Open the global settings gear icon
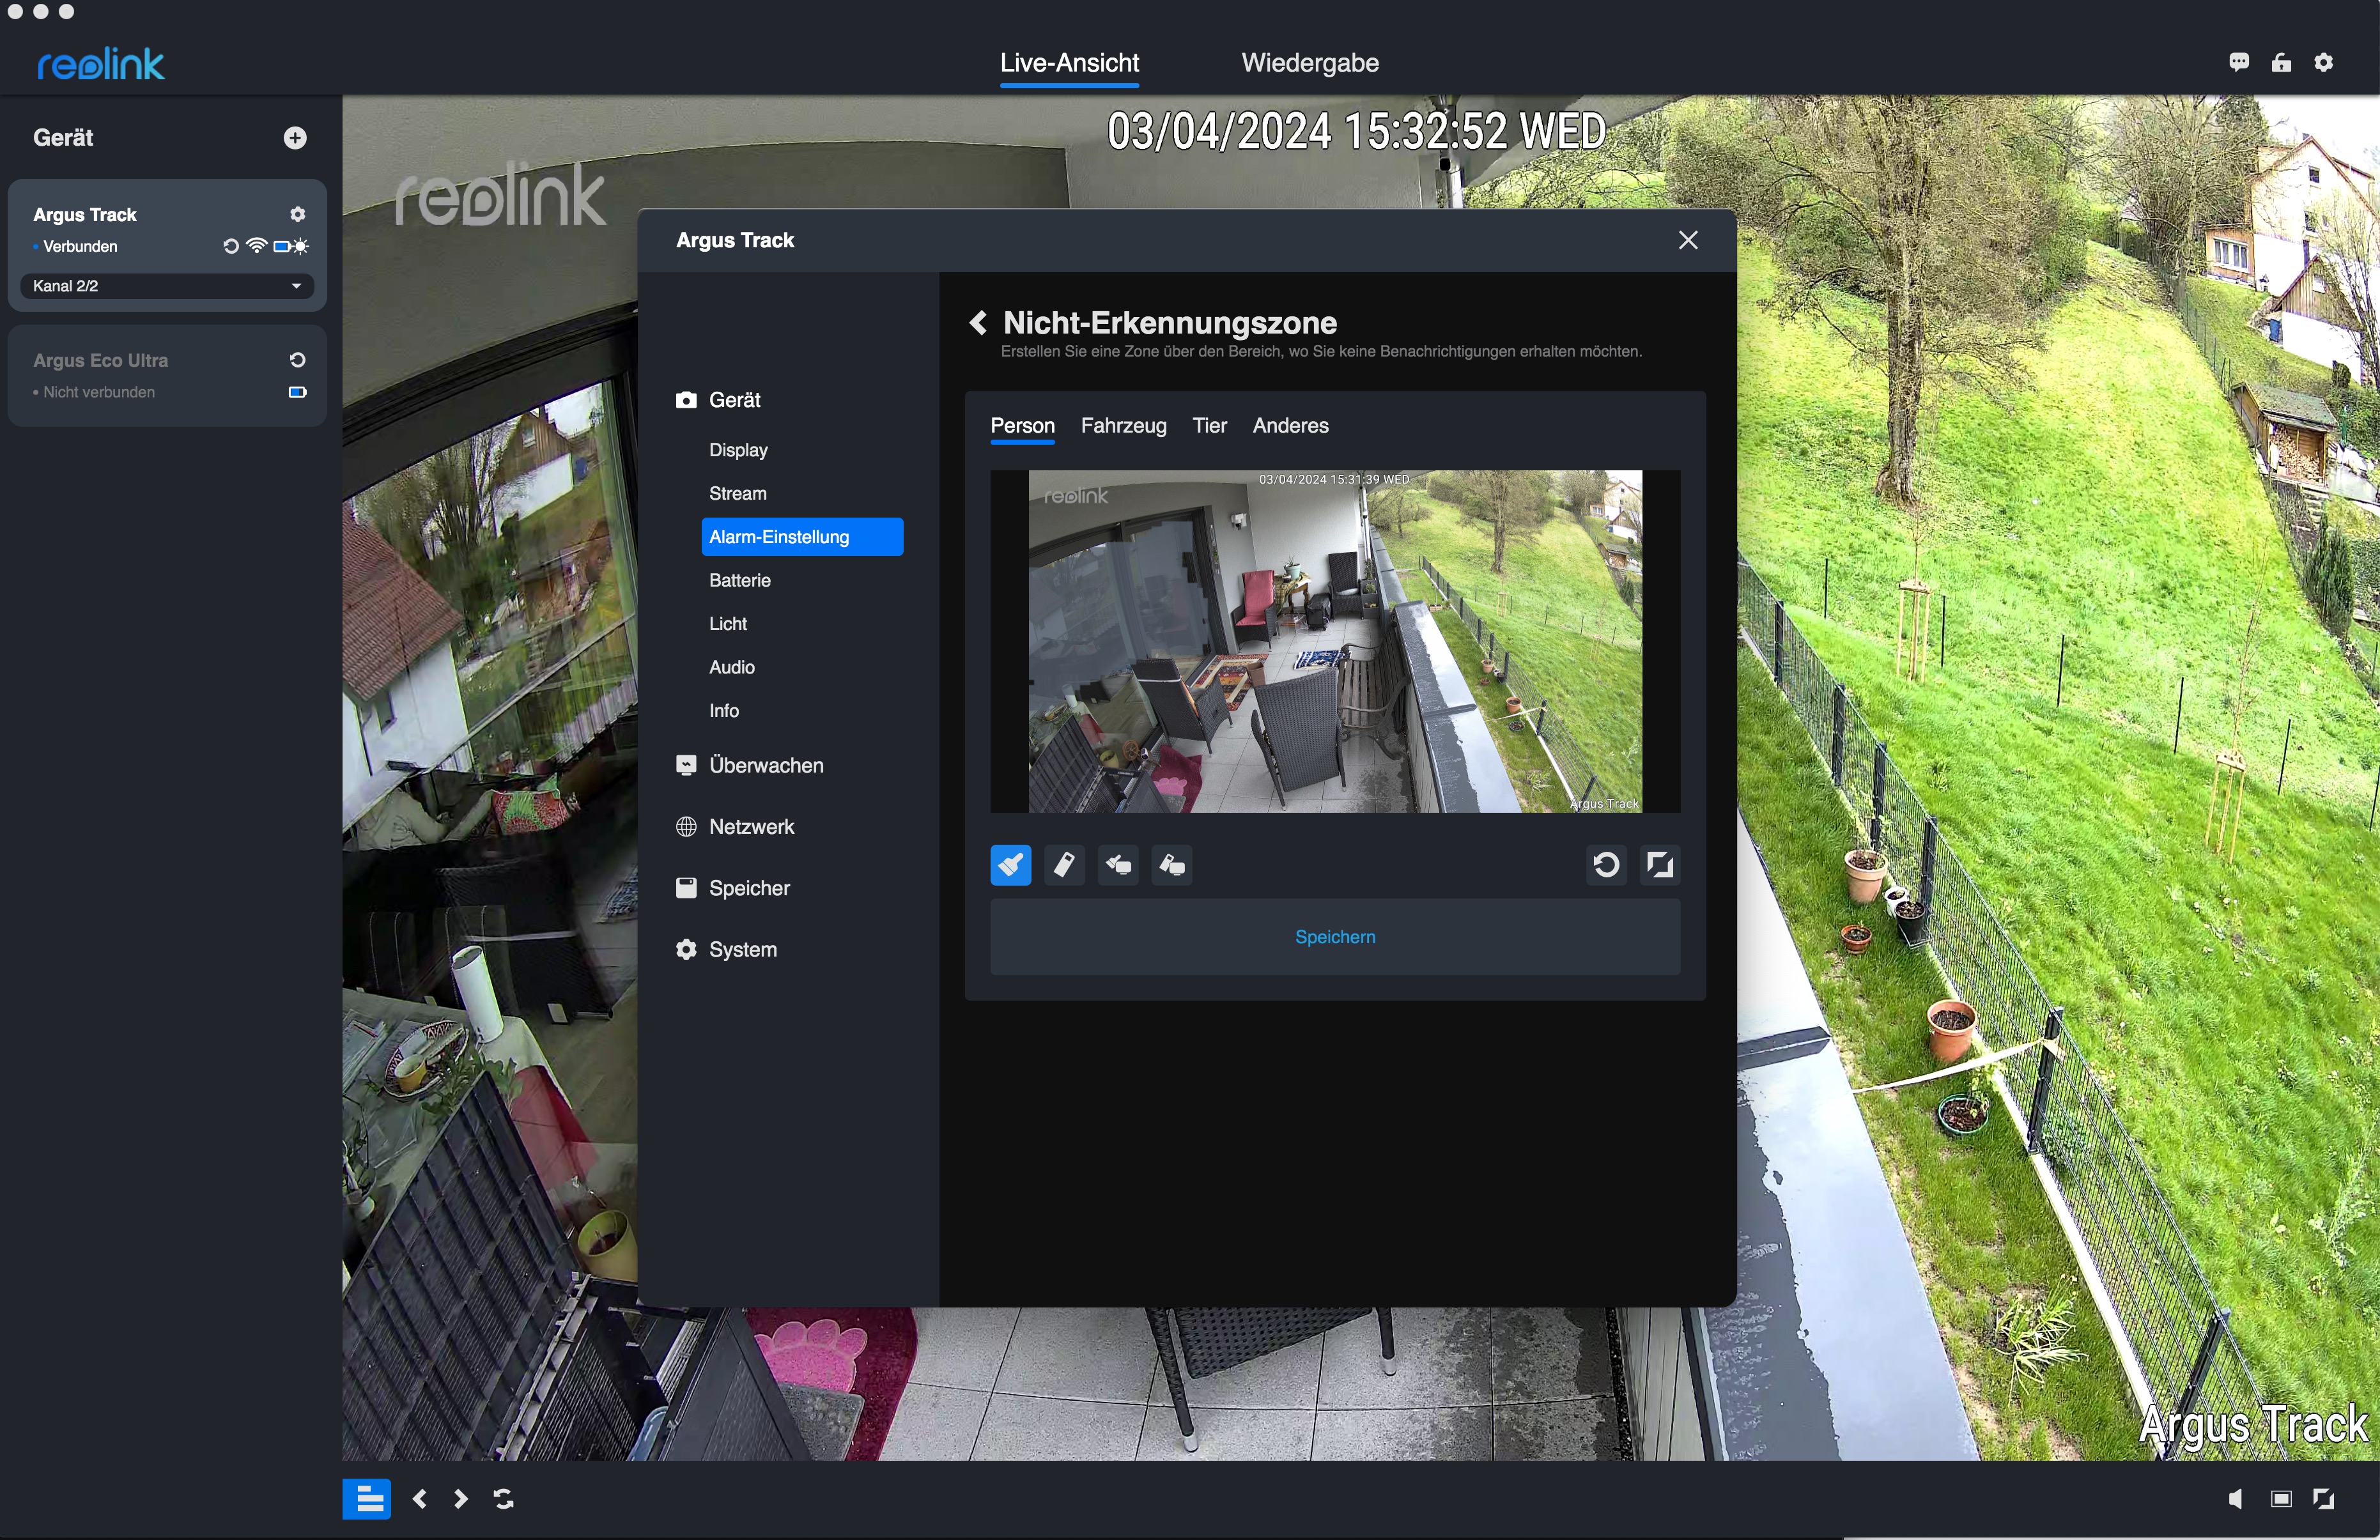The height and width of the screenshot is (1540, 2380). pos(2324,63)
